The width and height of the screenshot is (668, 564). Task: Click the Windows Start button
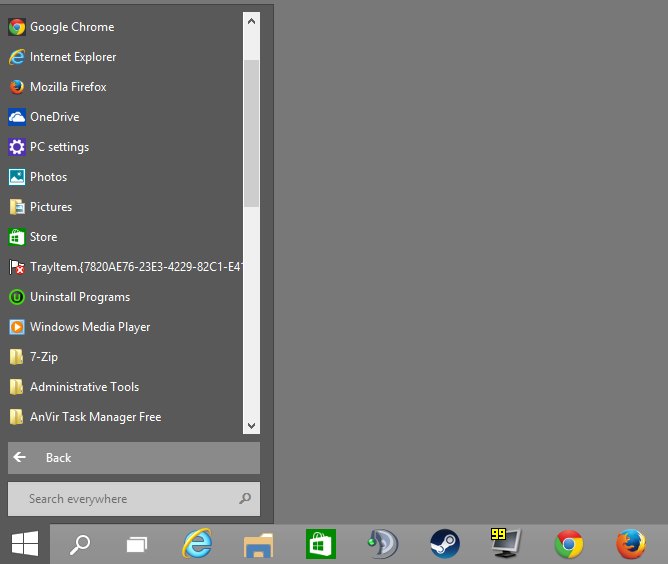[25, 544]
